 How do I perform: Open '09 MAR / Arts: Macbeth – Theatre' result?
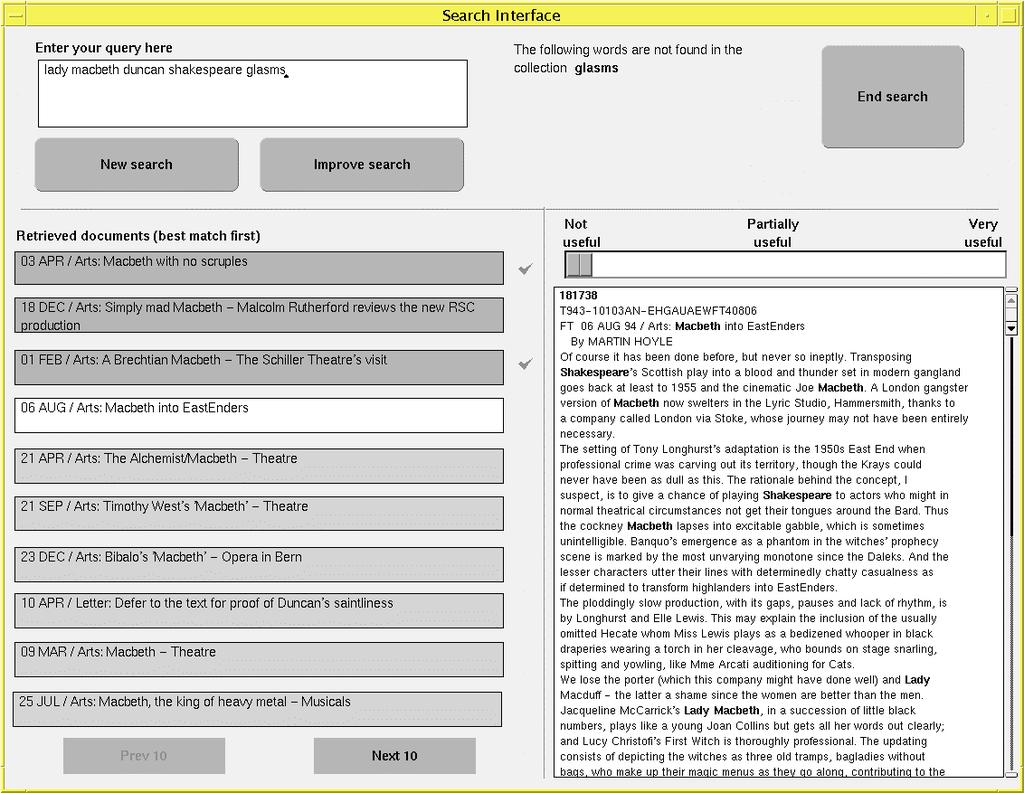point(259,659)
